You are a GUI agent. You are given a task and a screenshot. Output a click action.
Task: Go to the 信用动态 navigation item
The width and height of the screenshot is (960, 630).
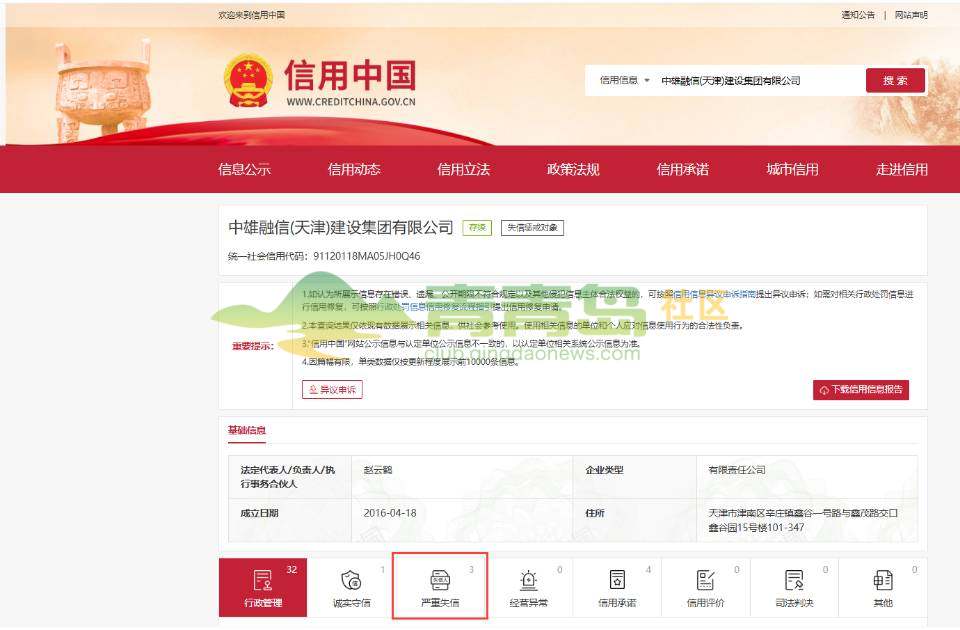pos(354,170)
